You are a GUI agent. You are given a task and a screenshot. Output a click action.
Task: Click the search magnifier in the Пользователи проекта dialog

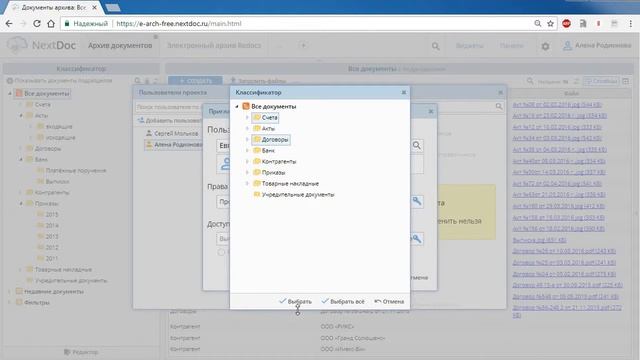click(499, 106)
